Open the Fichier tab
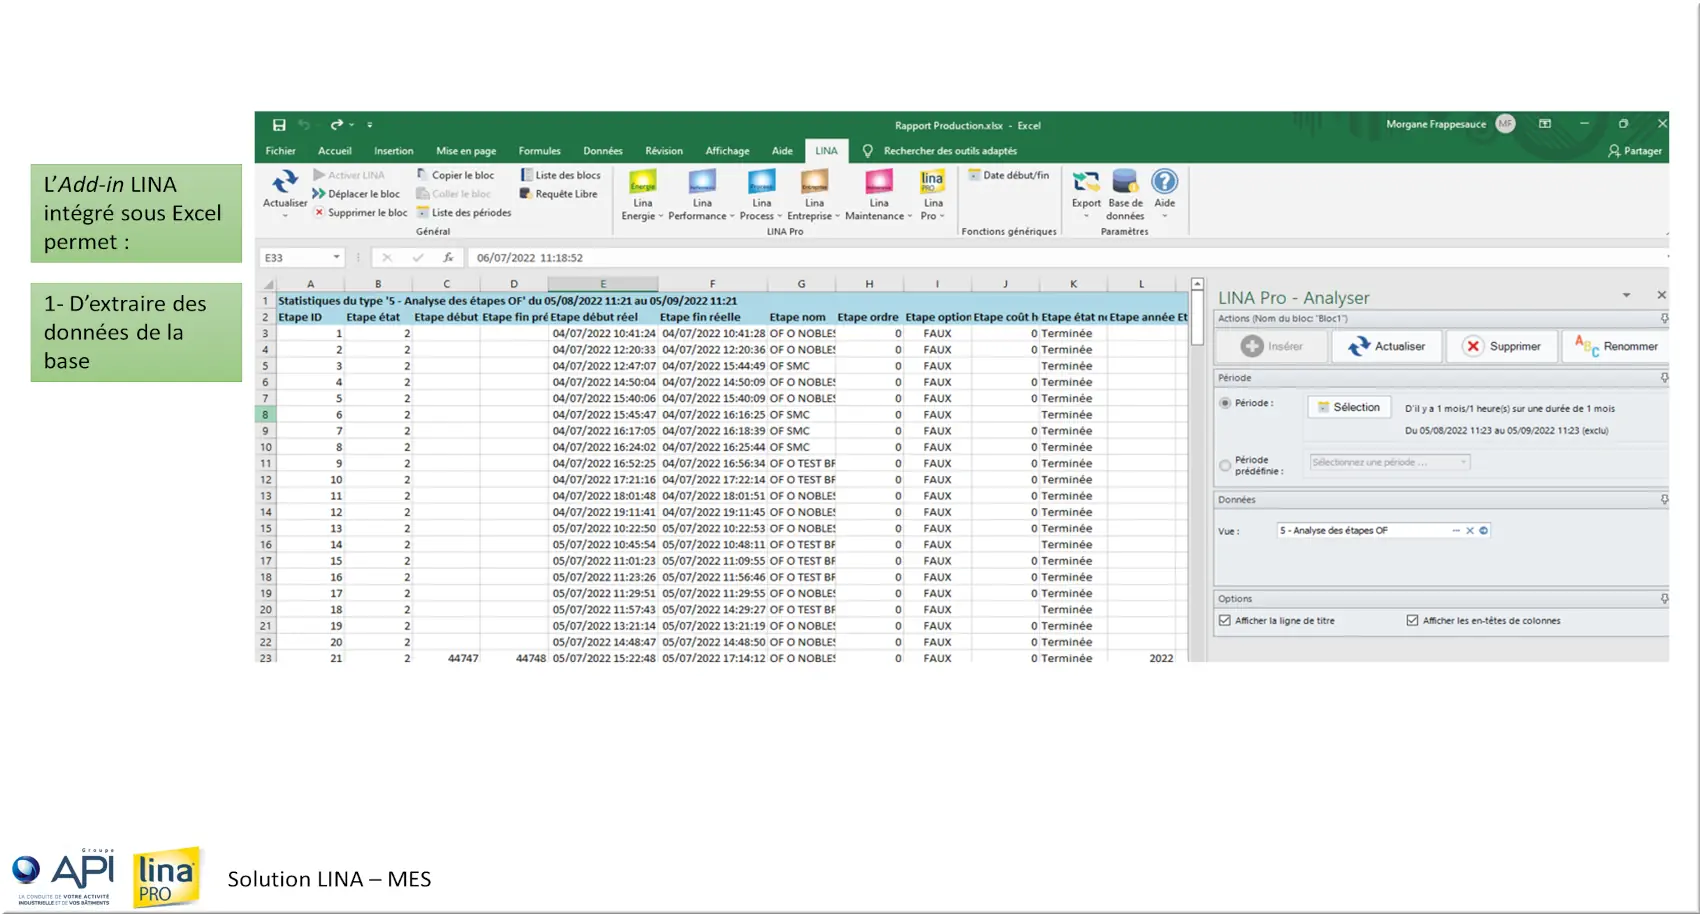Viewport: 1700px width, 914px height. [280, 151]
